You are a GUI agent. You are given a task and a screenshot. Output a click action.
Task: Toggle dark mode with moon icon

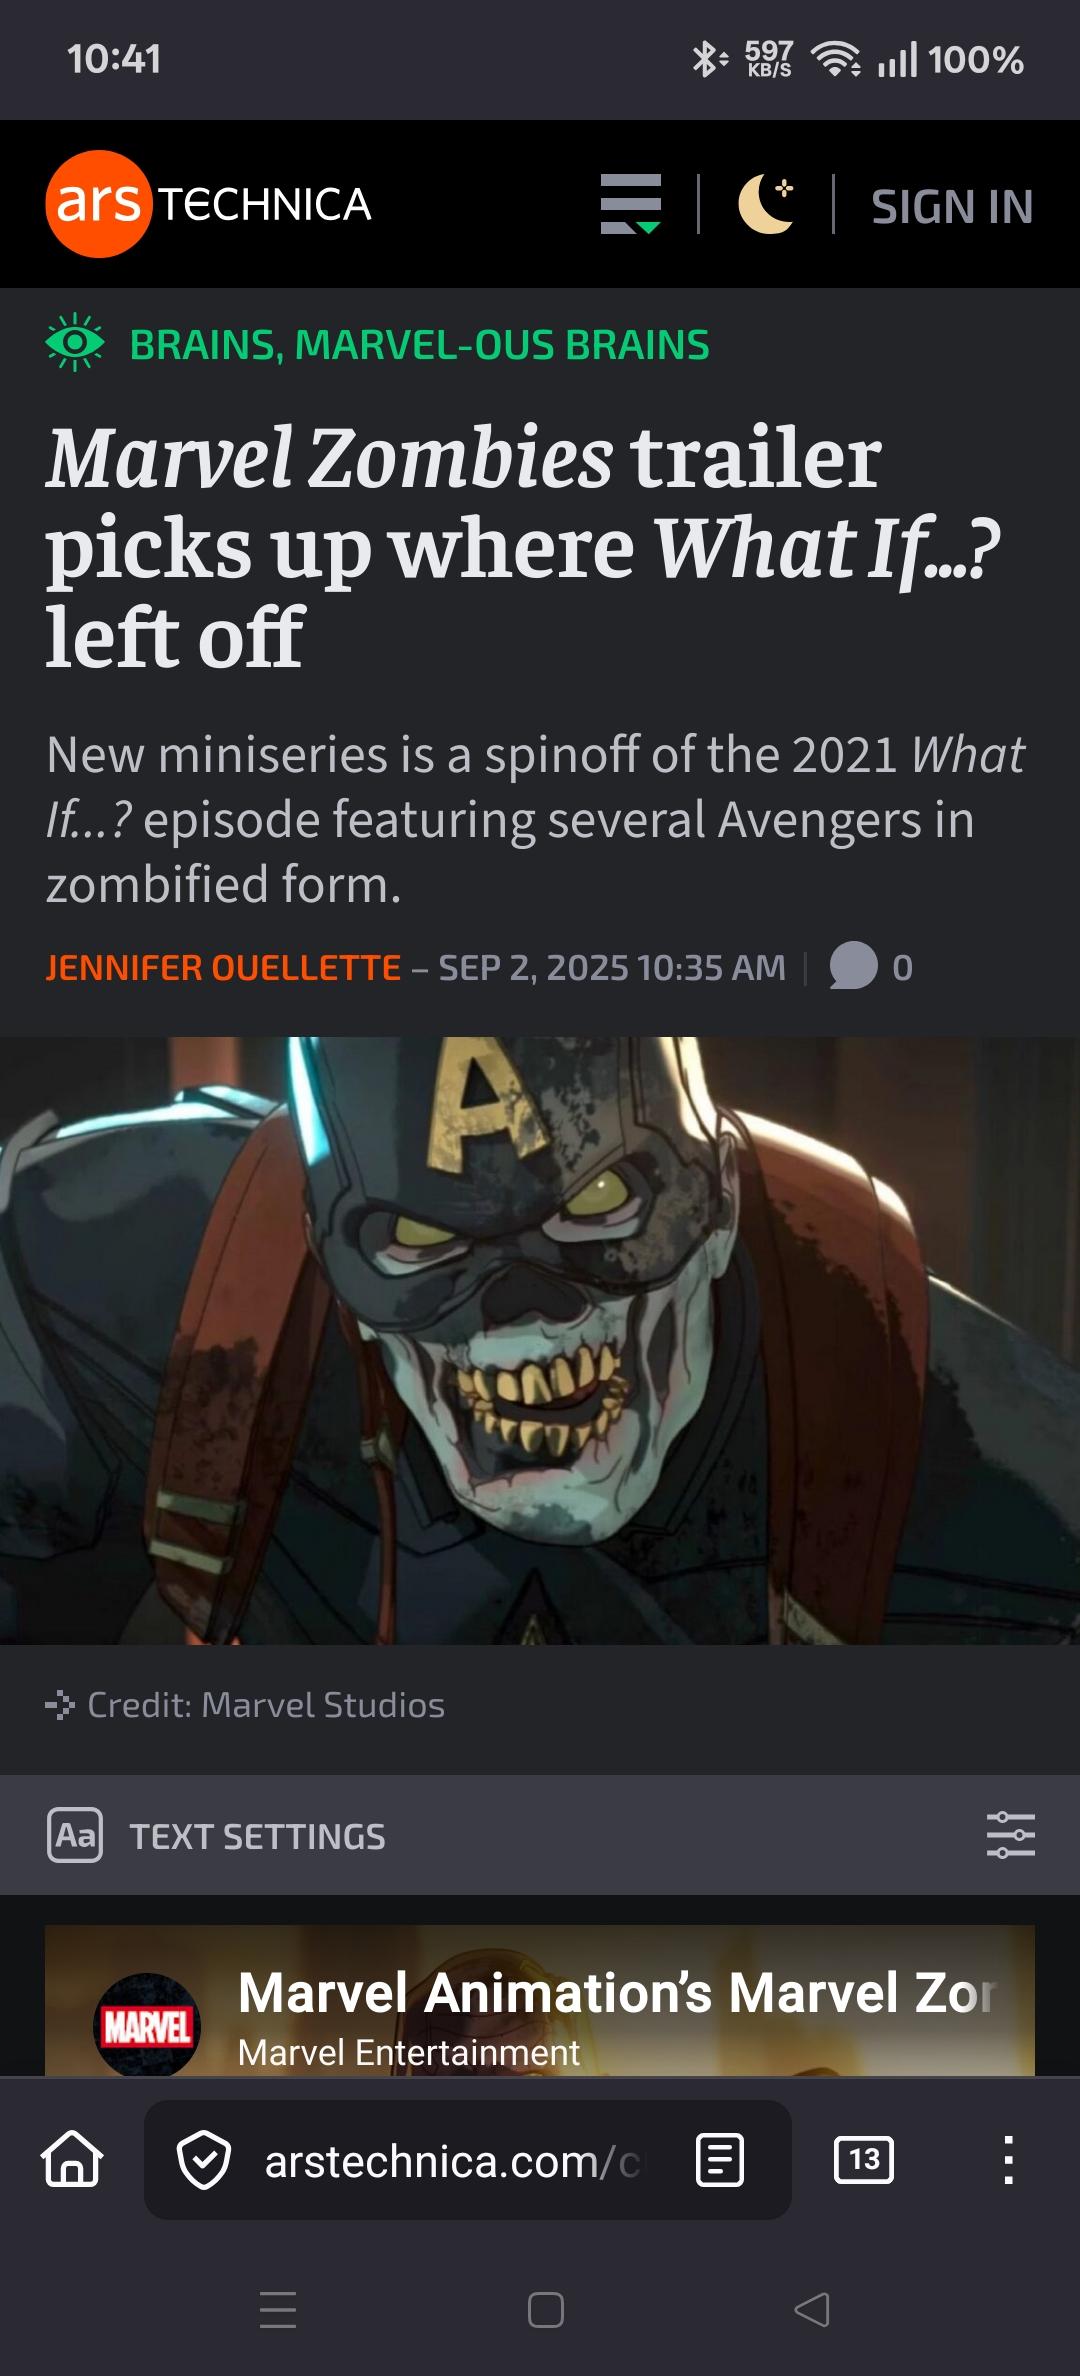(x=766, y=204)
